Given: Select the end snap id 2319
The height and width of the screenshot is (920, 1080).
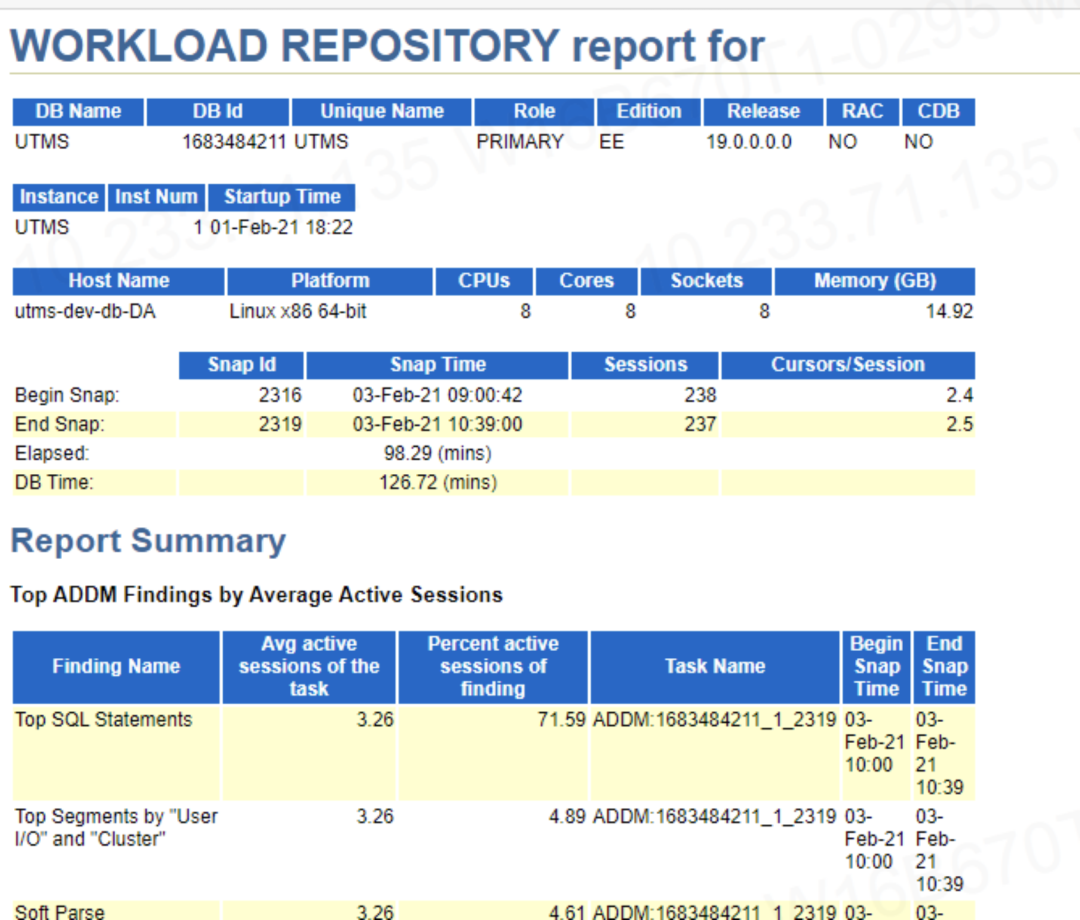Looking at the screenshot, I should [280, 424].
